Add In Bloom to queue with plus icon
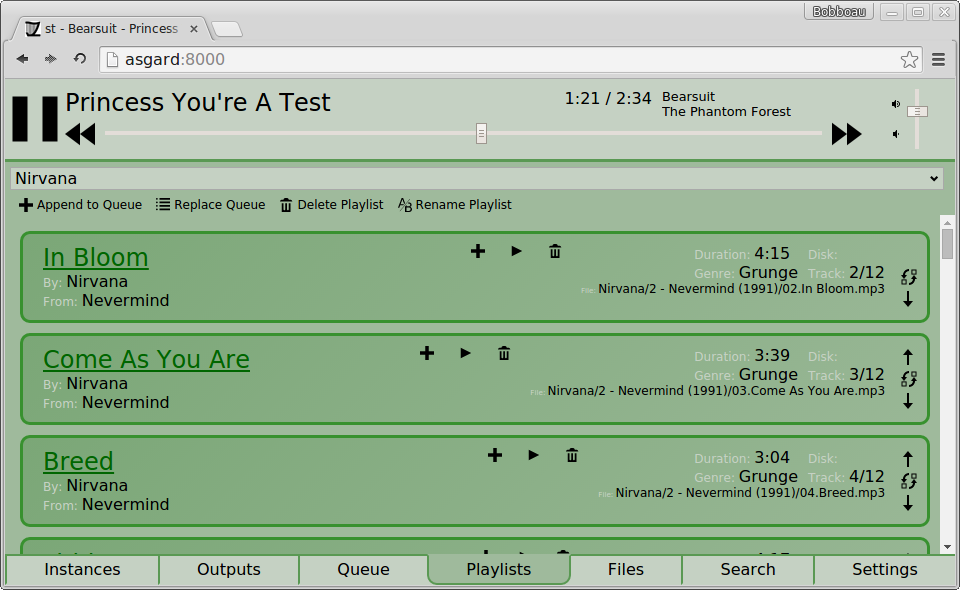Screen dimensions: 960x590 [x=478, y=251]
